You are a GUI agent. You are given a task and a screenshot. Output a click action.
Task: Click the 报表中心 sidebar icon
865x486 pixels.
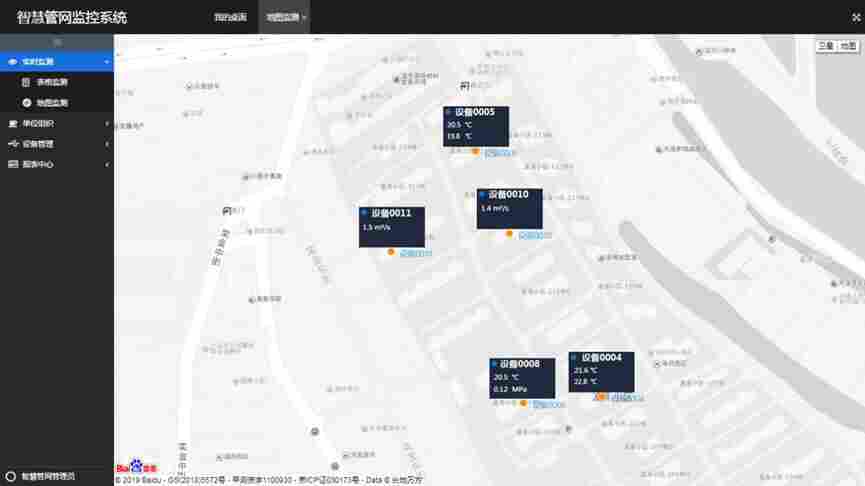13,163
